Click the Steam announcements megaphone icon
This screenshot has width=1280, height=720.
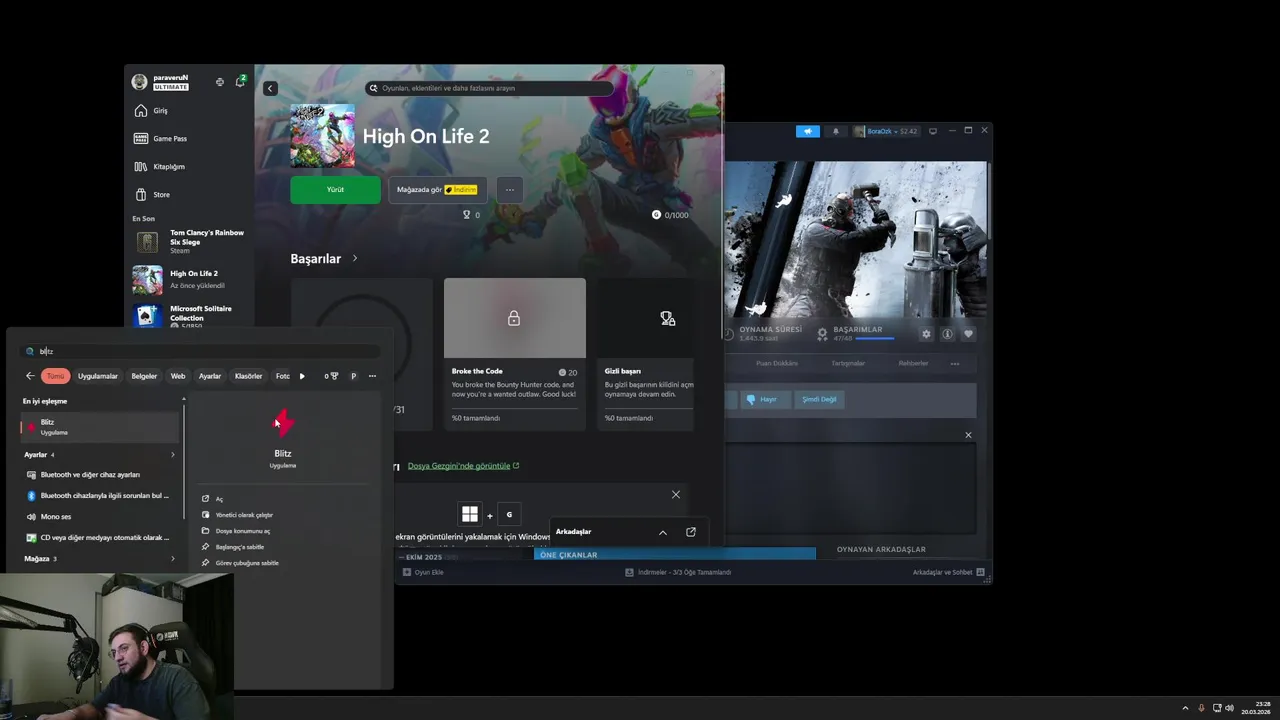click(x=808, y=131)
